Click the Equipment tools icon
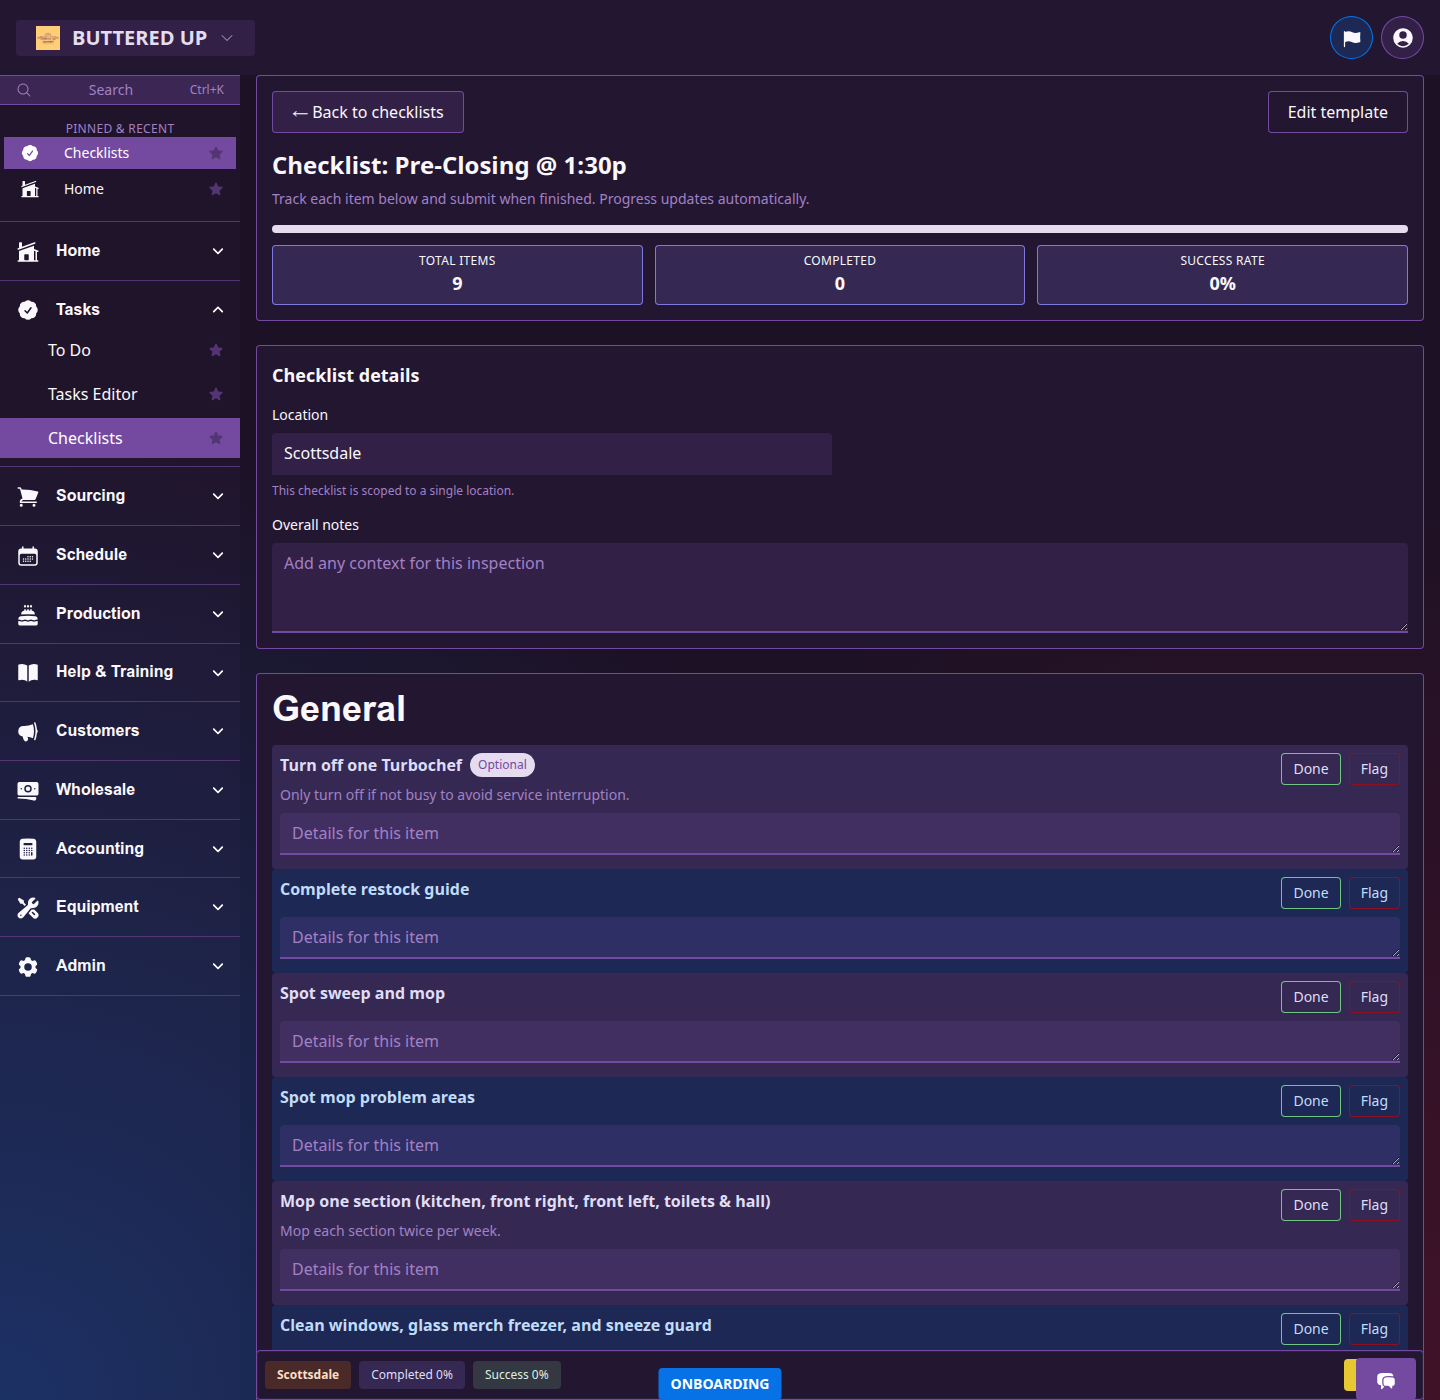1440x1400 pixels. pos(28,907)
